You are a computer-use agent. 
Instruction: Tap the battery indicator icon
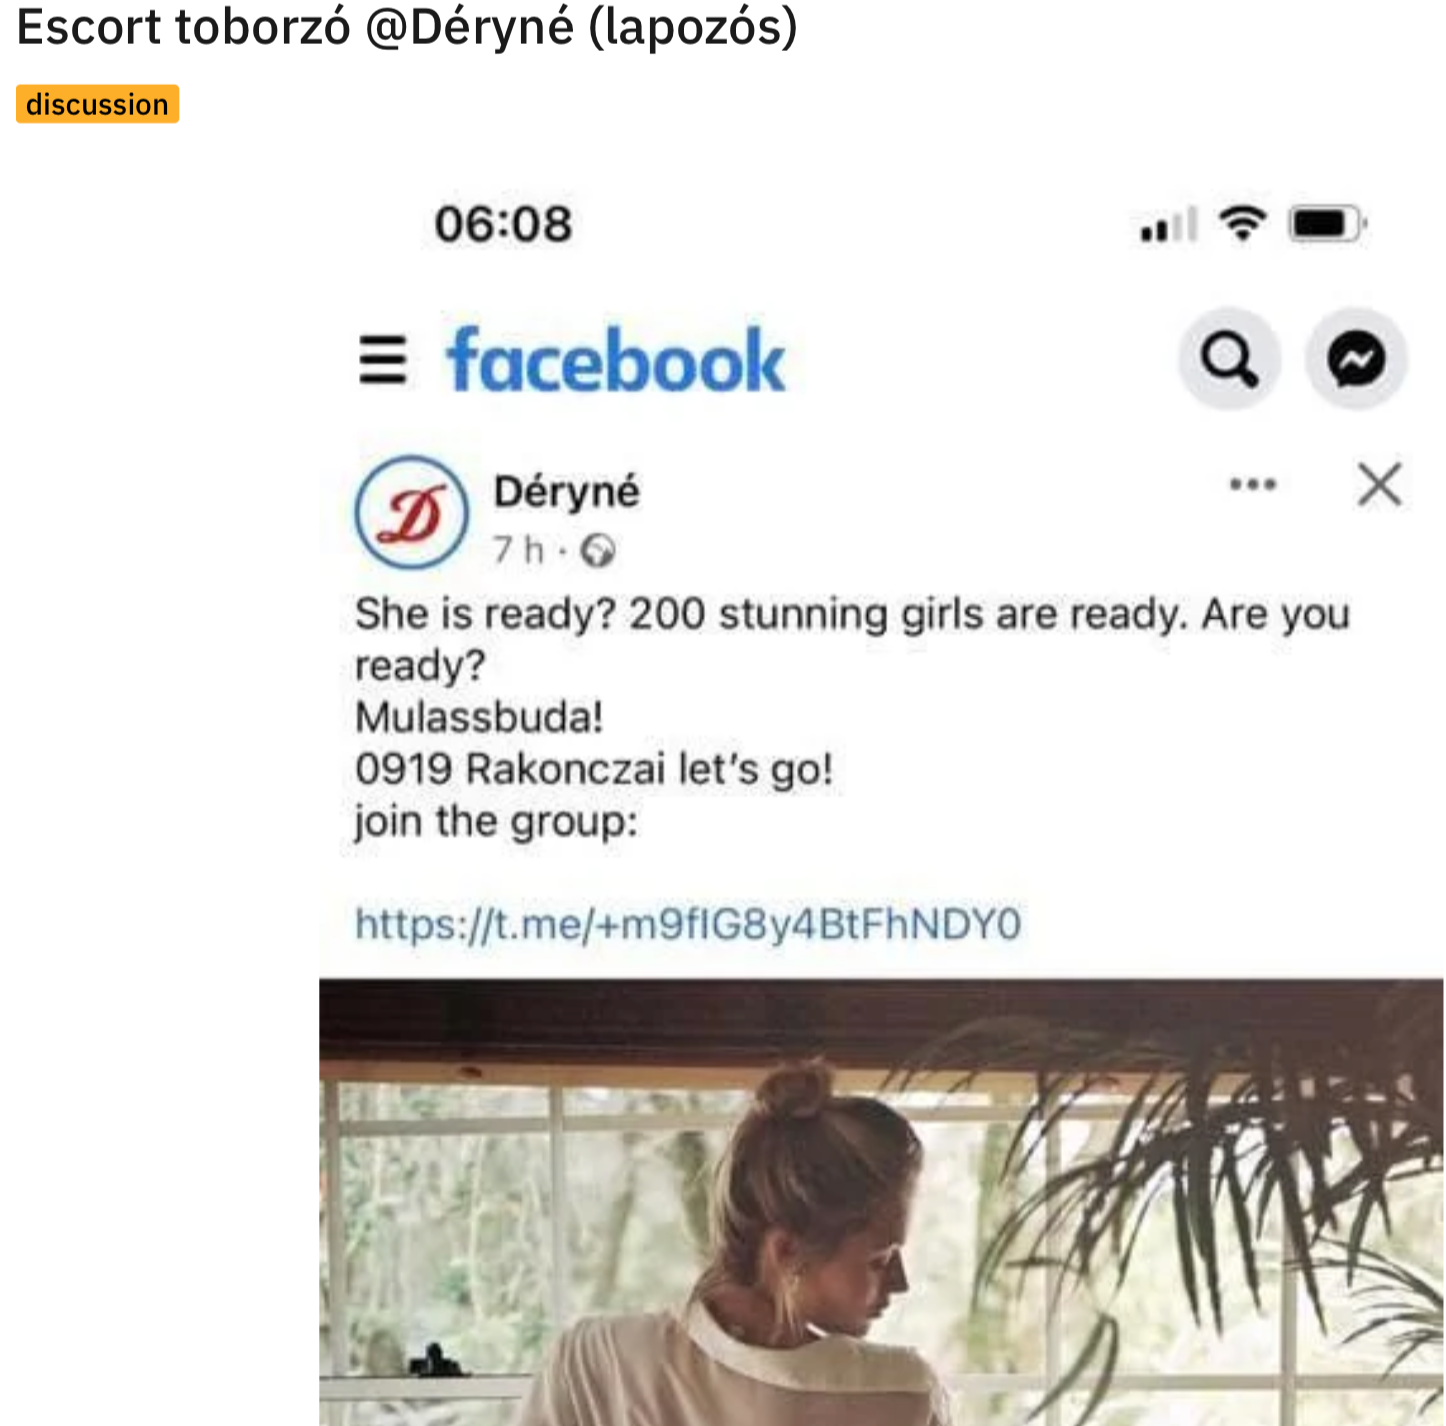pos(1326,224)
